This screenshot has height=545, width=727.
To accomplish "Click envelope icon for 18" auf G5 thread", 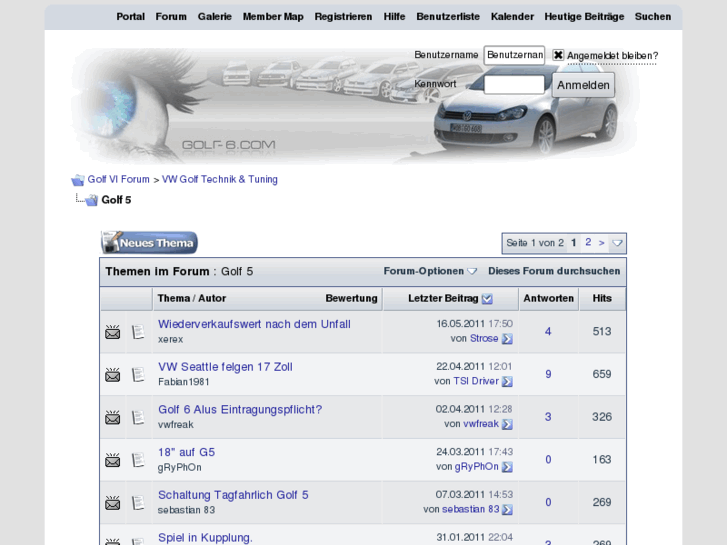I will (x=112, y=460).
